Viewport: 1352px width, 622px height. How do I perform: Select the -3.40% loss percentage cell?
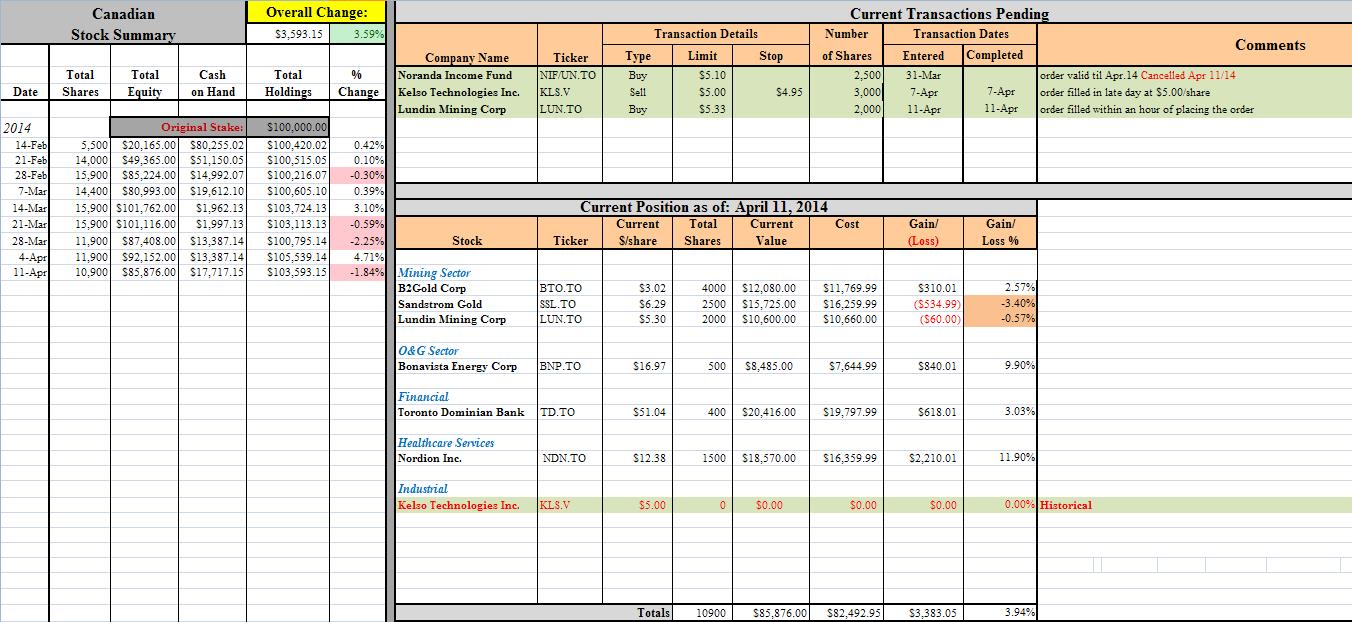(1001, 304)
